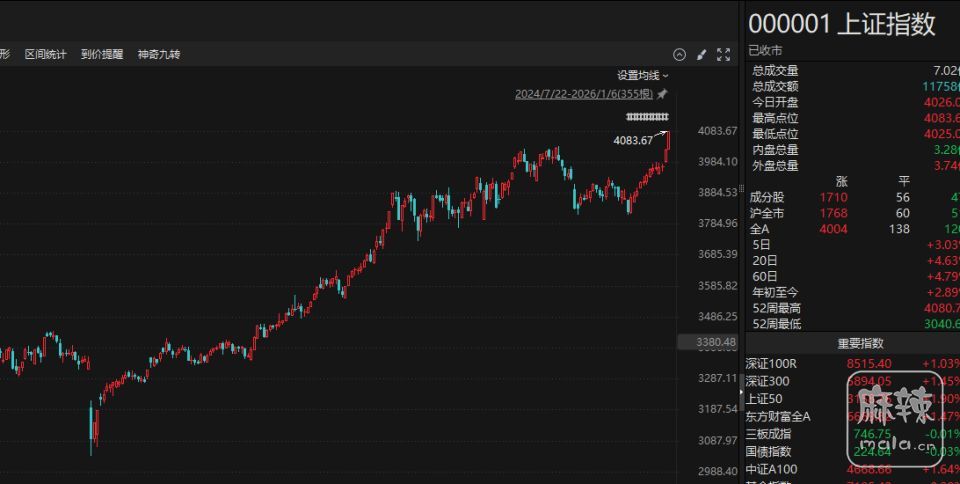This screenshot has width=960, height=484.
Task: Click 国债指数 in the index list
Action: (x=770, y=452)
